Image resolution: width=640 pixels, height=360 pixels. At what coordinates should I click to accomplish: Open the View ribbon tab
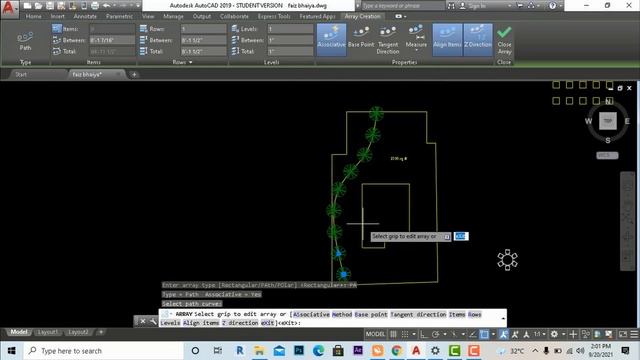pyautogui.click(x=148, y=16)
